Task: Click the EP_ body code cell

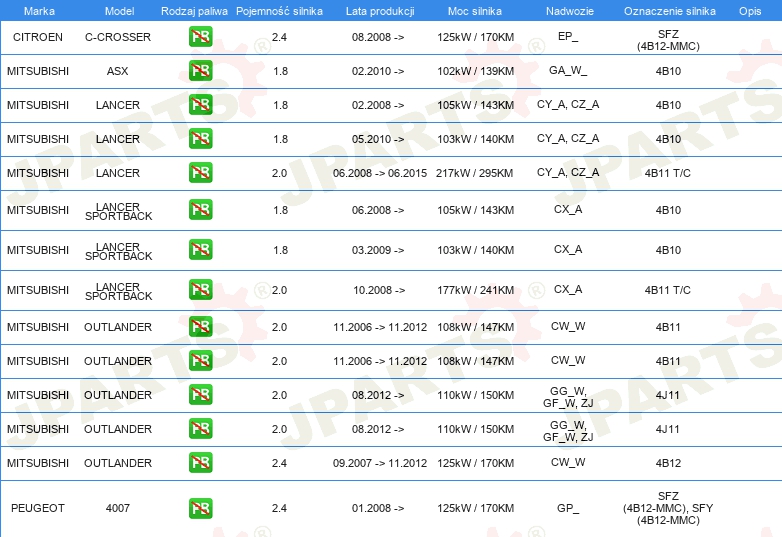Action: [x=568, y=36]
